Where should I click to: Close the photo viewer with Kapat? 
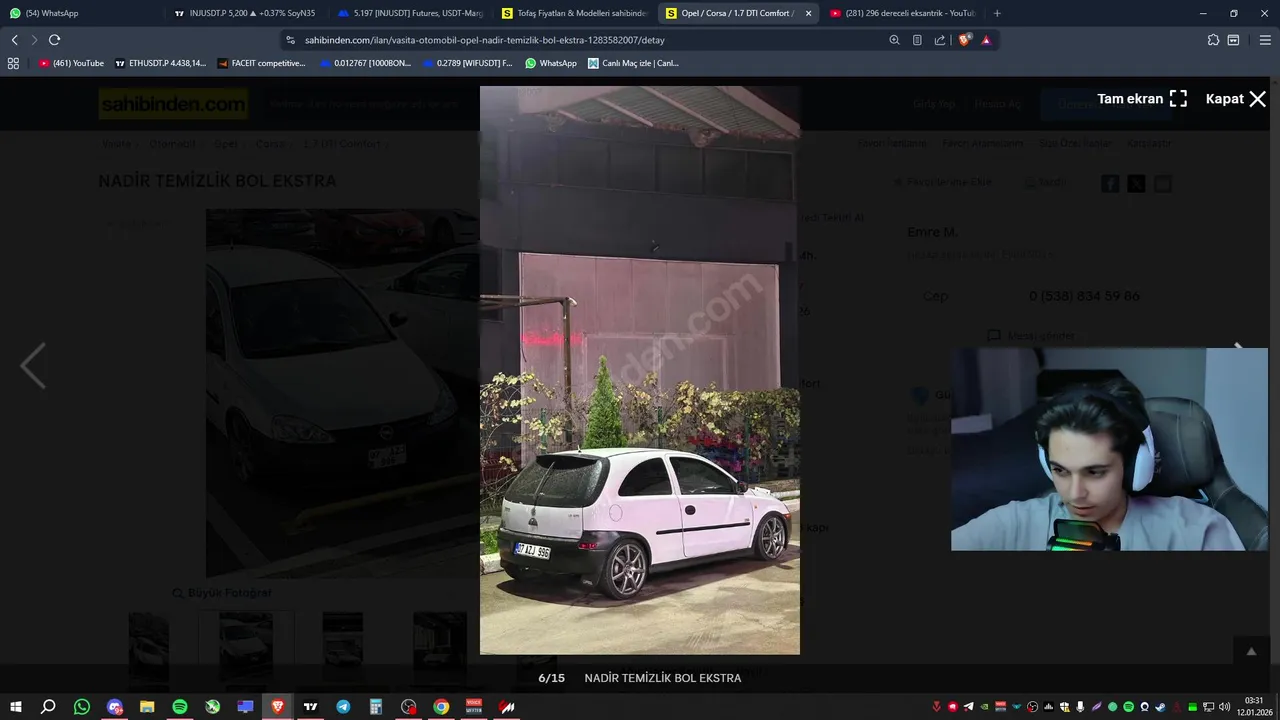(x=1236, y=99)
